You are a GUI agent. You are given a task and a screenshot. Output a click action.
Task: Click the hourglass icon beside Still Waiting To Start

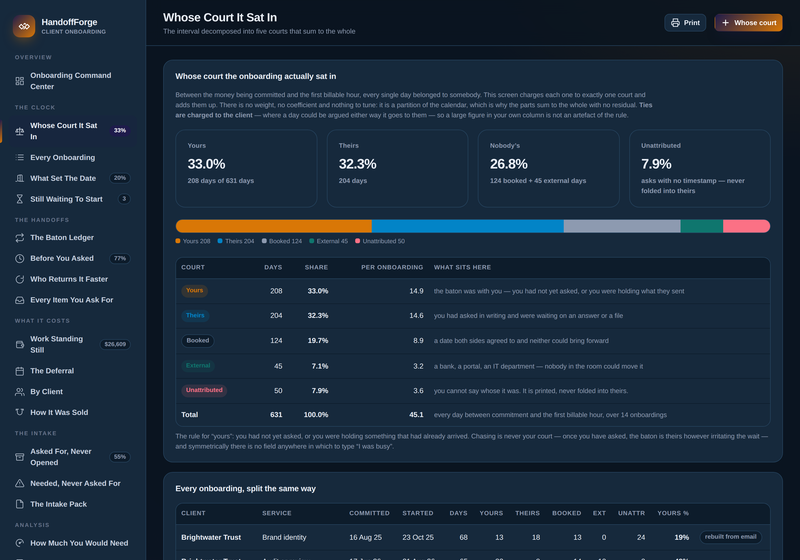19,199
